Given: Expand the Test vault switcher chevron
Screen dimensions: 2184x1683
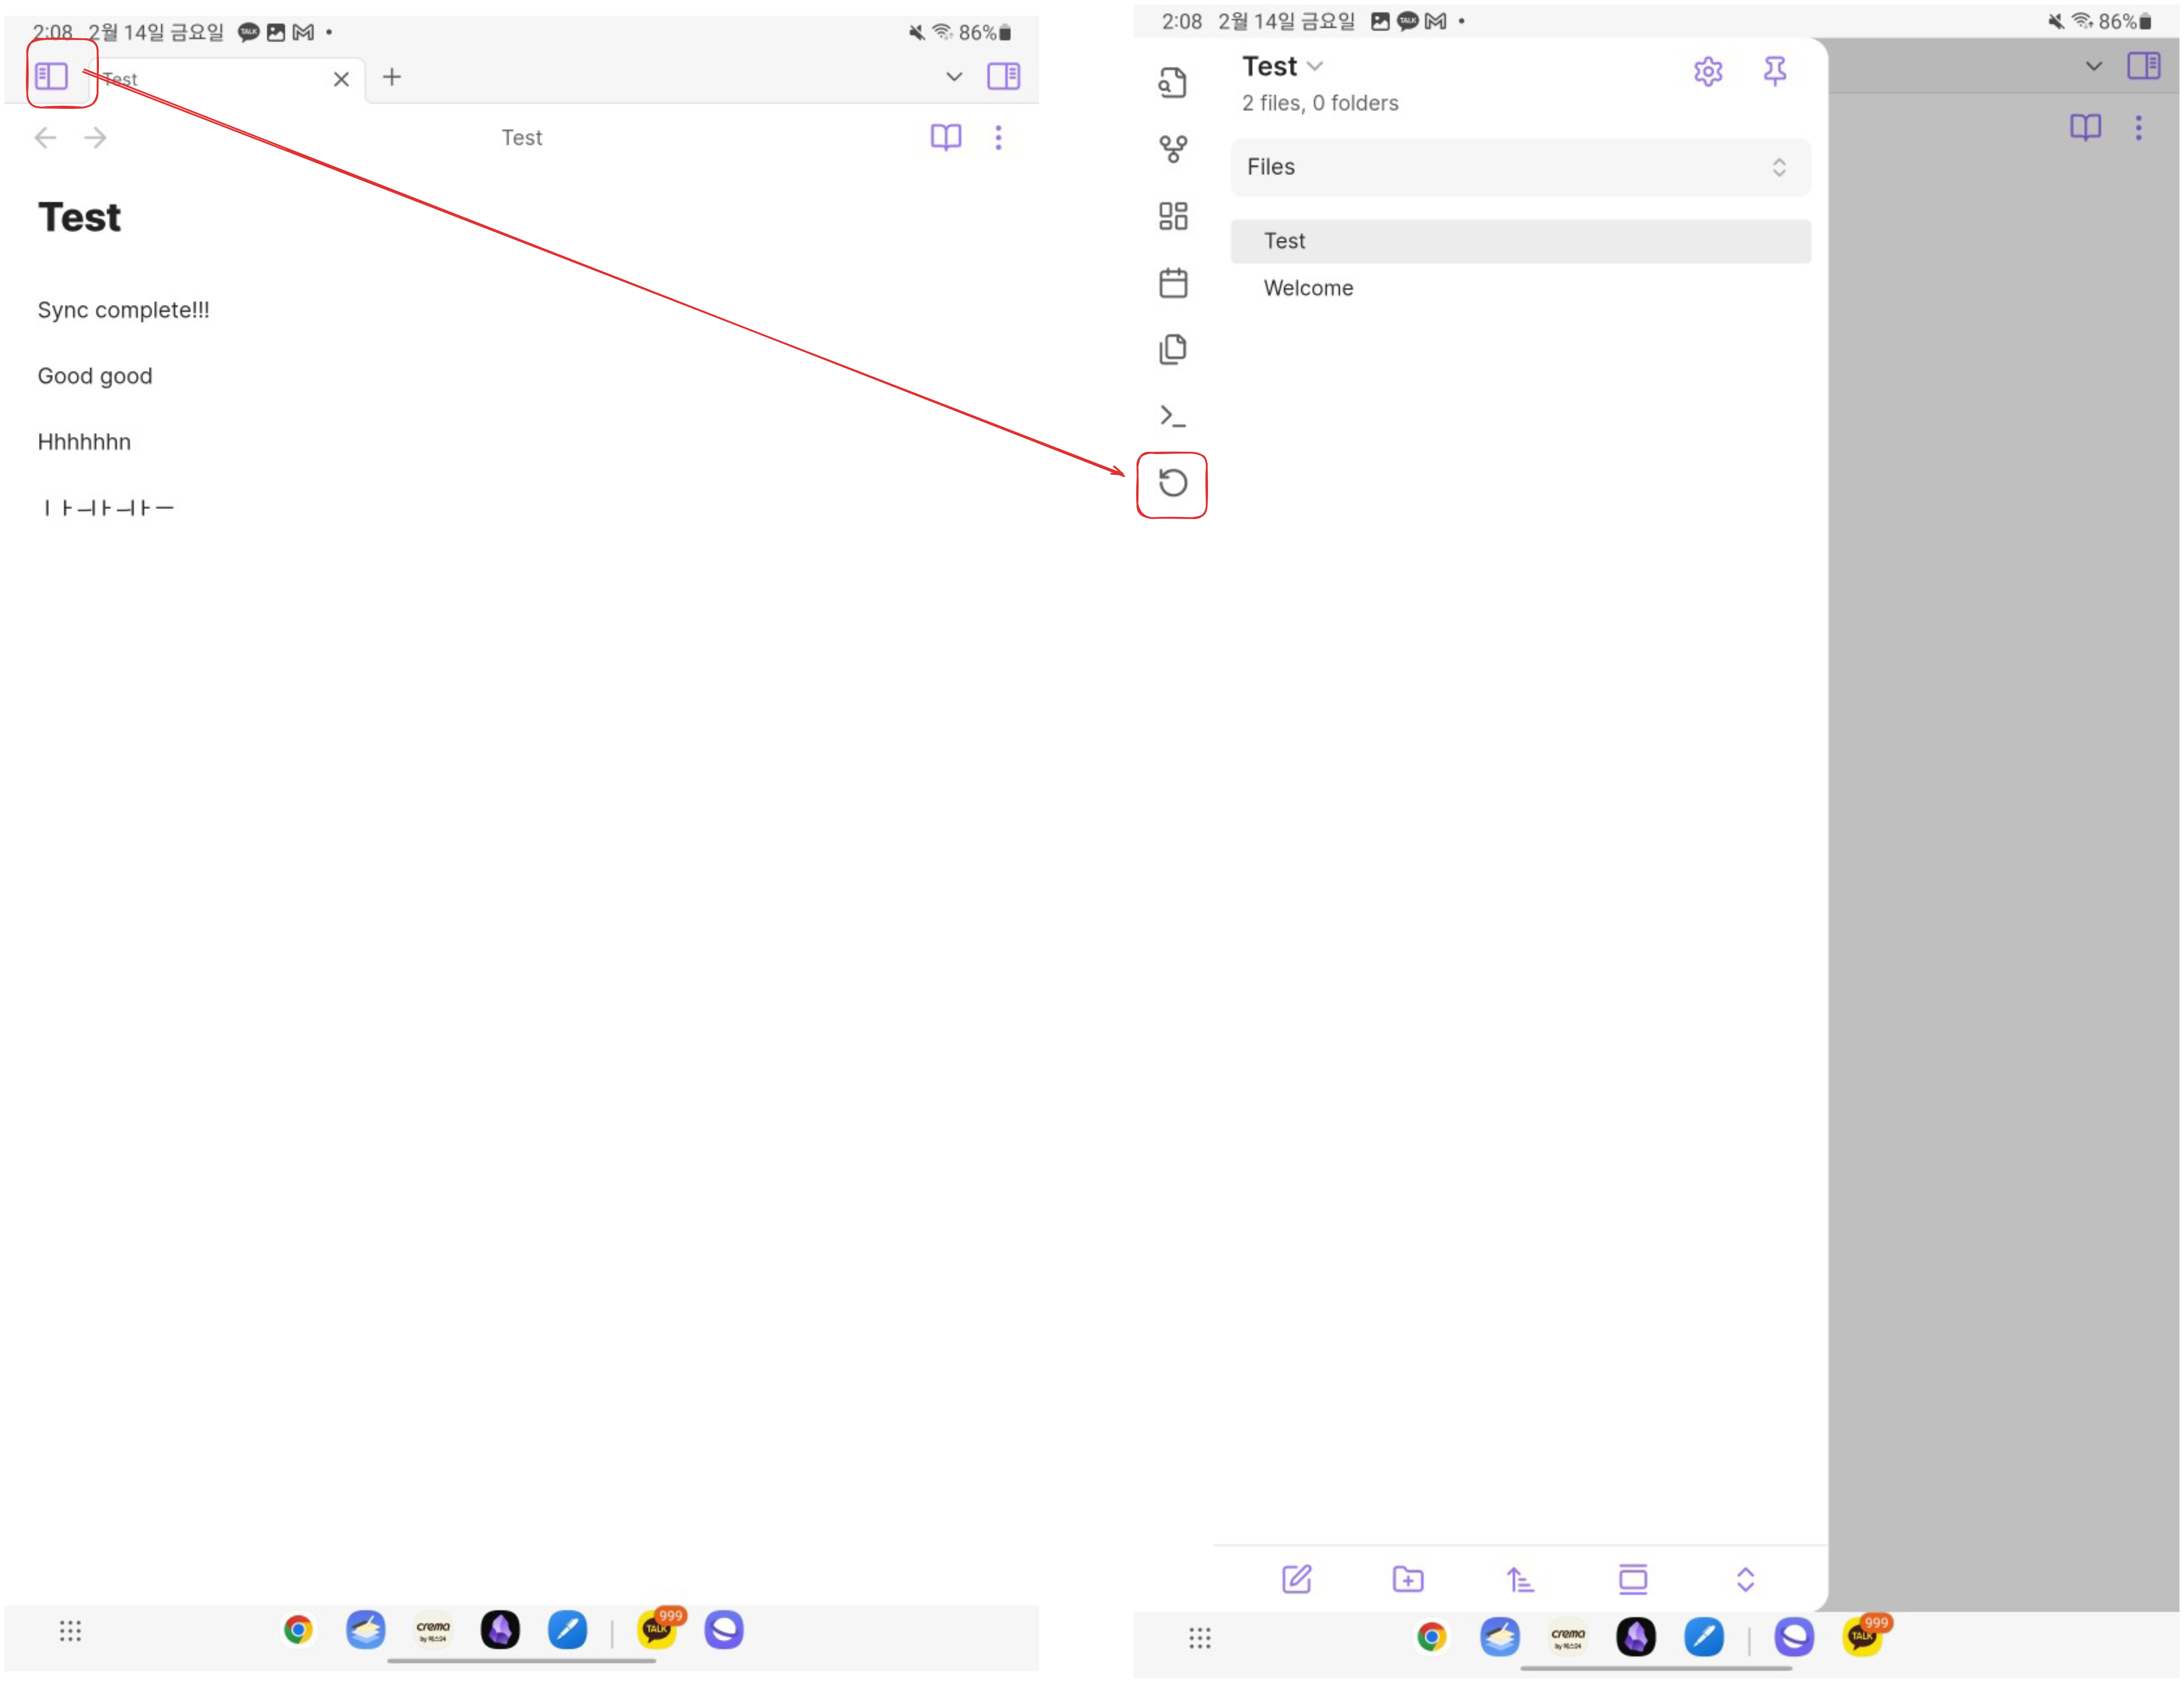Looking at the screenshot, I should (1315, 66).
